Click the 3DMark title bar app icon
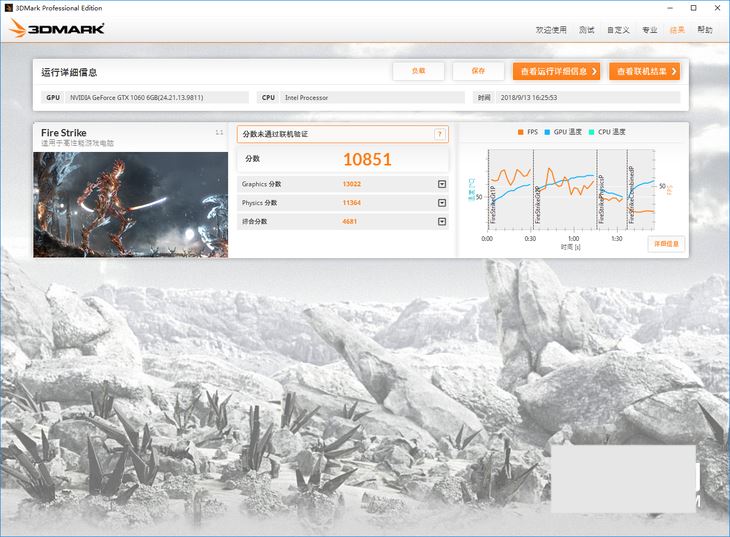This screenshot has height=537, width=730. coord(8,7)
